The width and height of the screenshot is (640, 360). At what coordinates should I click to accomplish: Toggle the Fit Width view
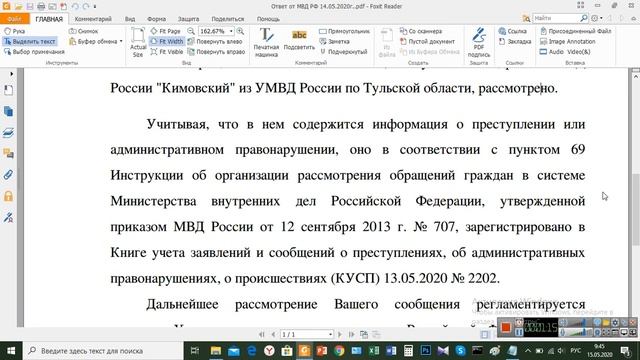click(x=167, y=41)
